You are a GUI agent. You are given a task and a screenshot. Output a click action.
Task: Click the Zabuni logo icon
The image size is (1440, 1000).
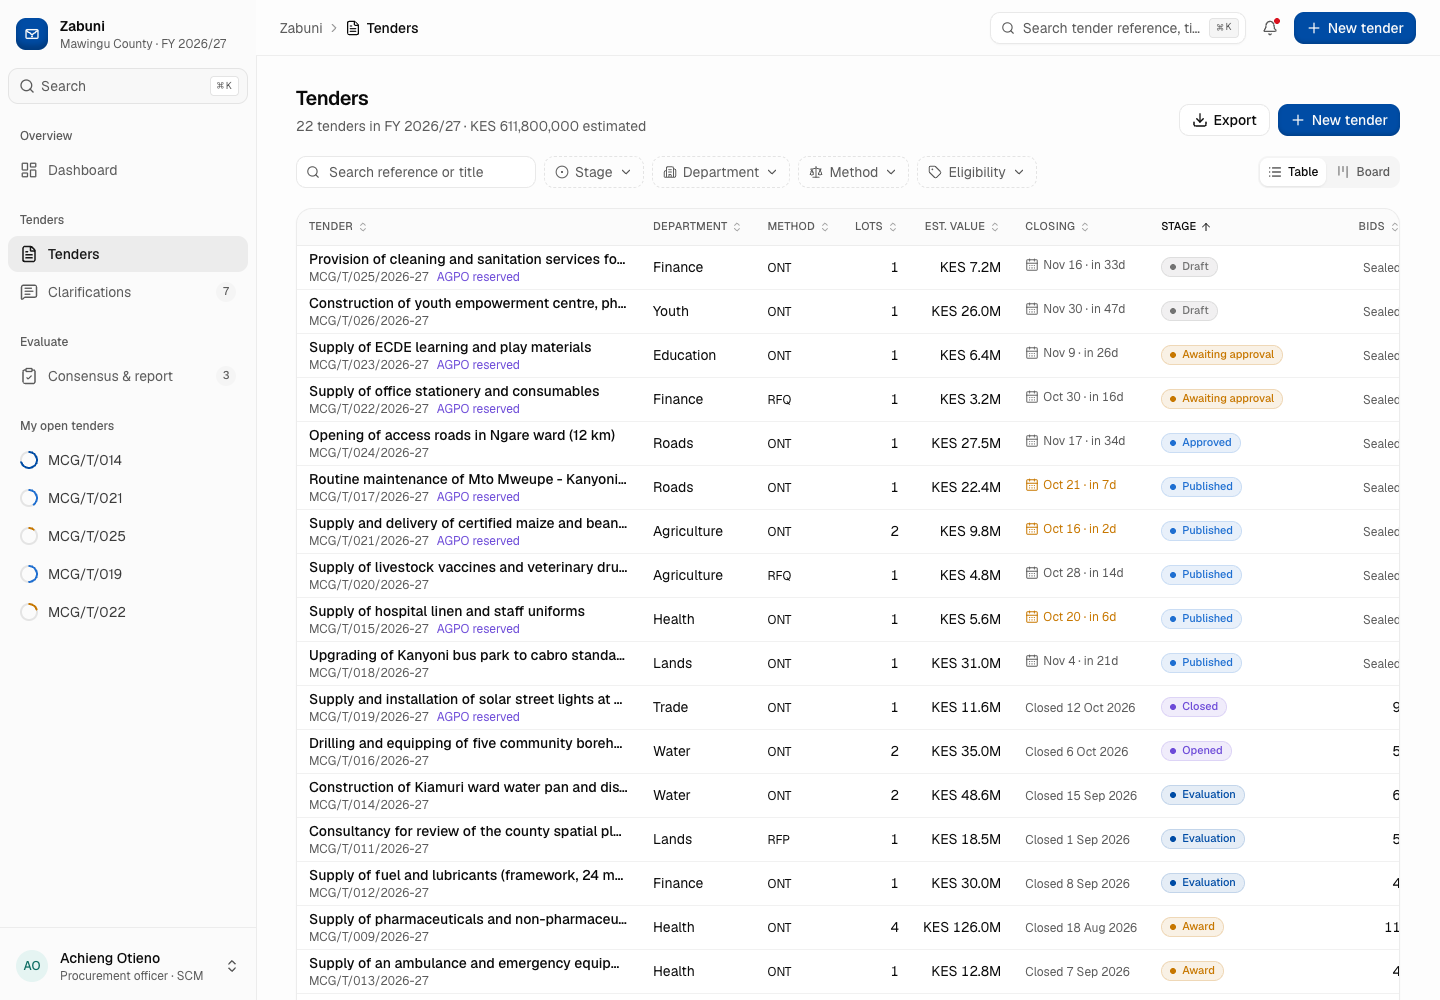(x=32, y=34)
